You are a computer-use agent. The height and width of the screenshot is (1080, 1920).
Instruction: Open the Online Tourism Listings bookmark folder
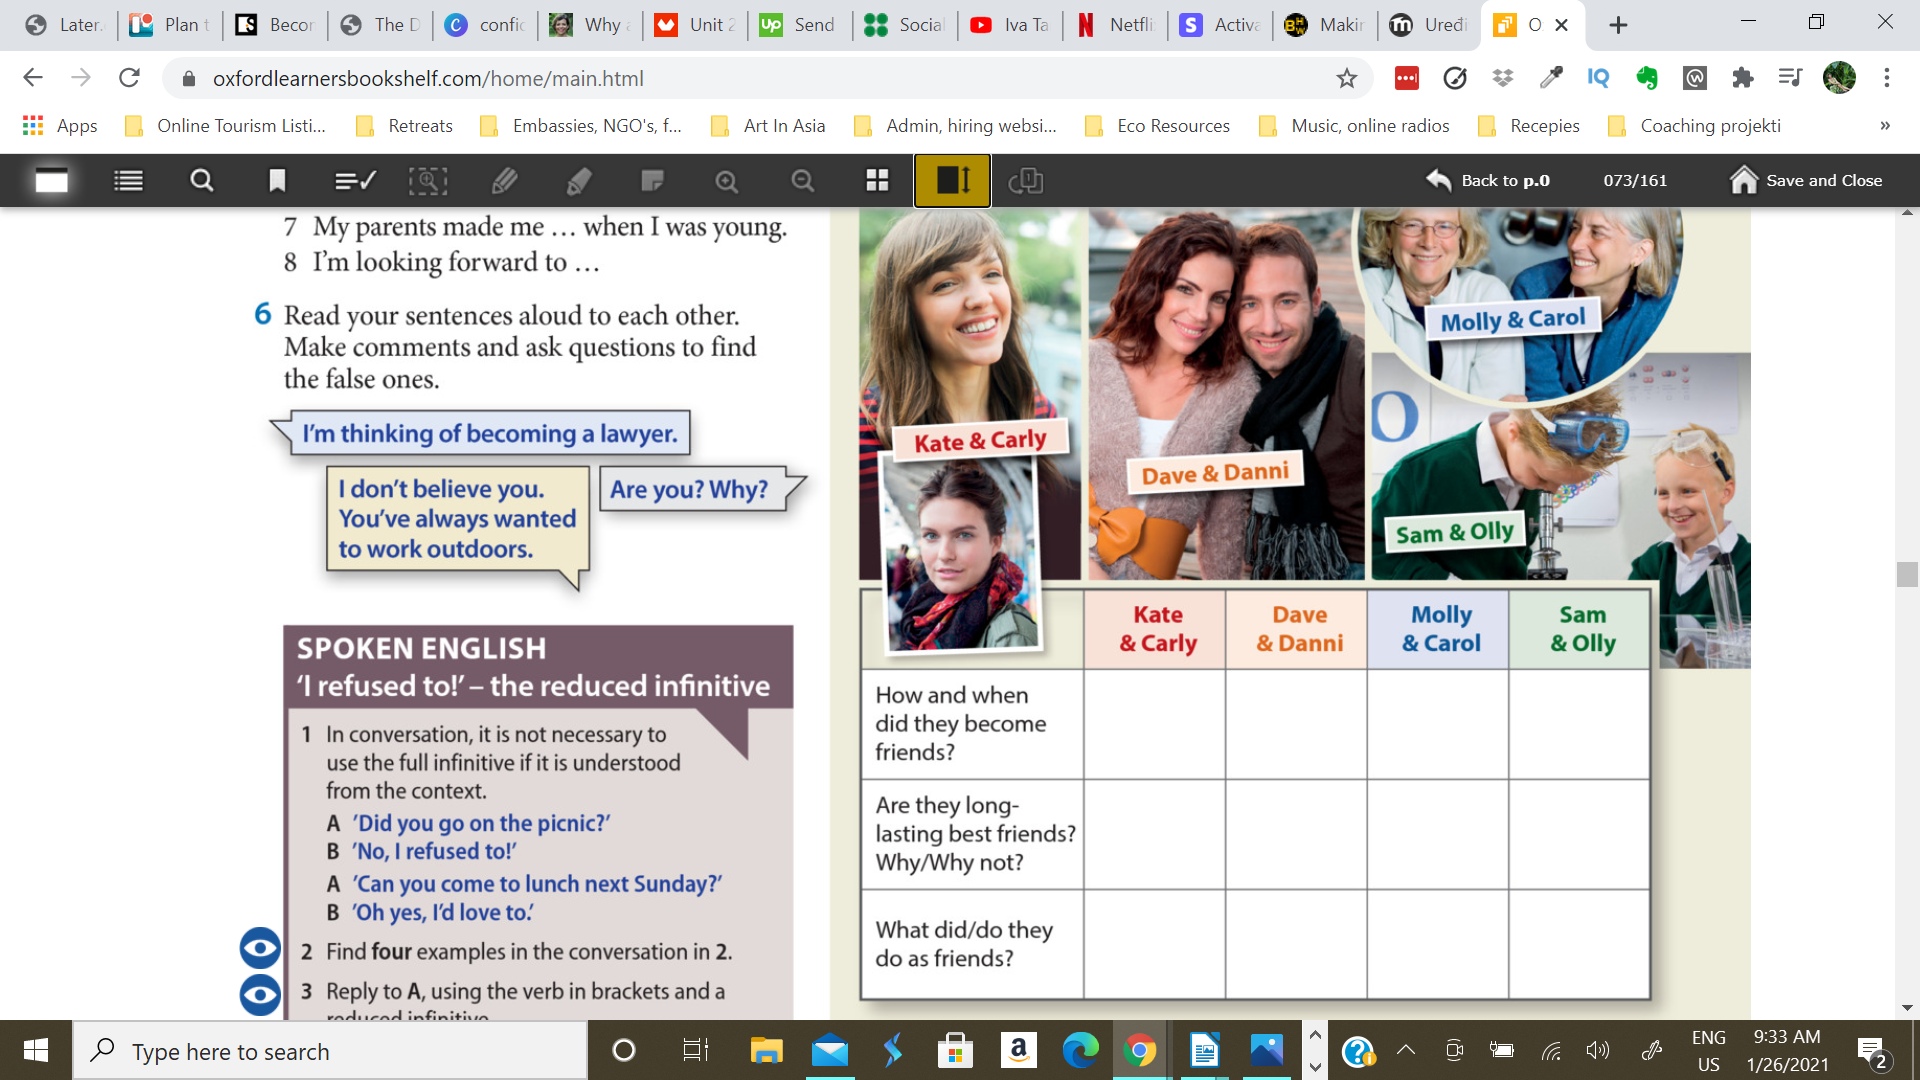[226, 126]
